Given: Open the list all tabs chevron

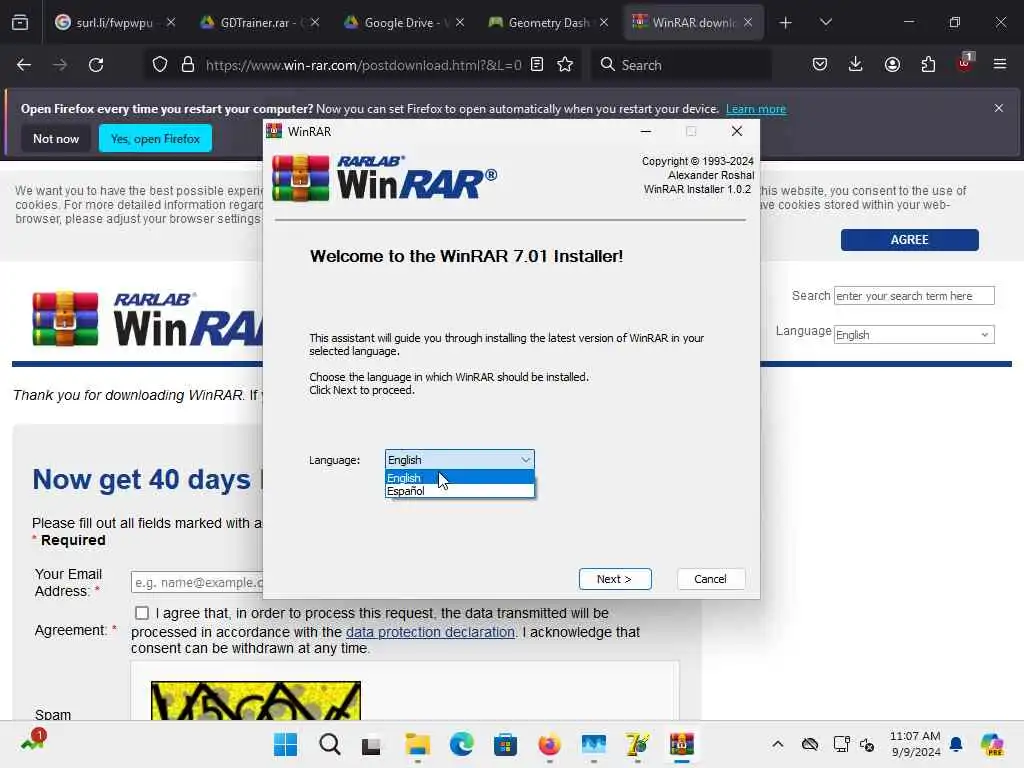Looking at the screenshot, I should pyautogui.click(x=825, y=23).
